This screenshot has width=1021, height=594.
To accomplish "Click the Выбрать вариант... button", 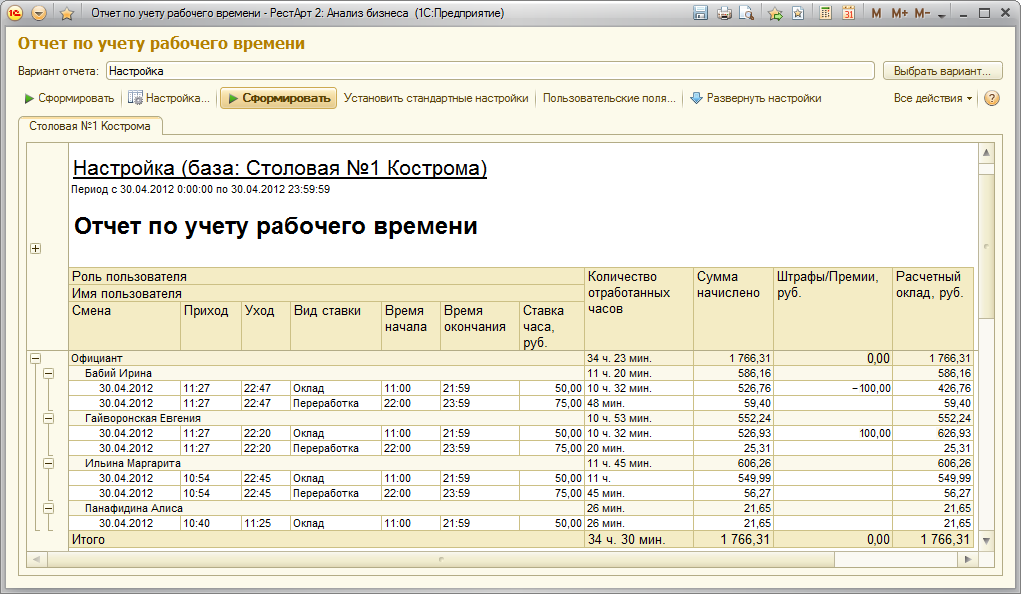I will click(942, 71).
